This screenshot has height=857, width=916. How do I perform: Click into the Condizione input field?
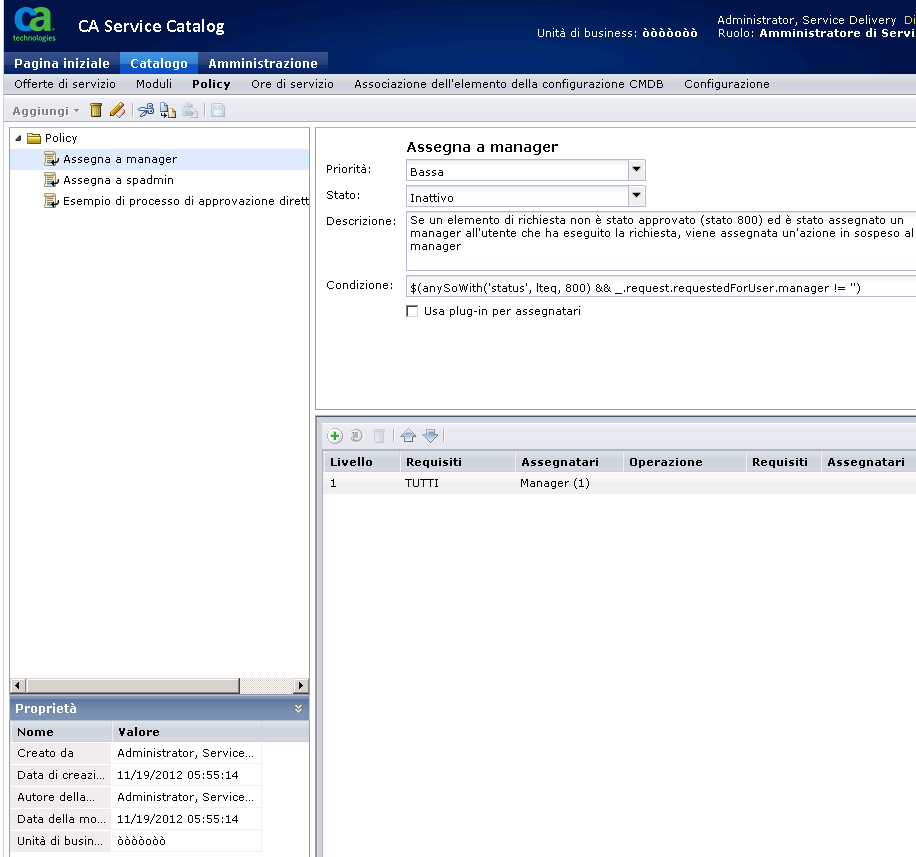tap(660, 287)
